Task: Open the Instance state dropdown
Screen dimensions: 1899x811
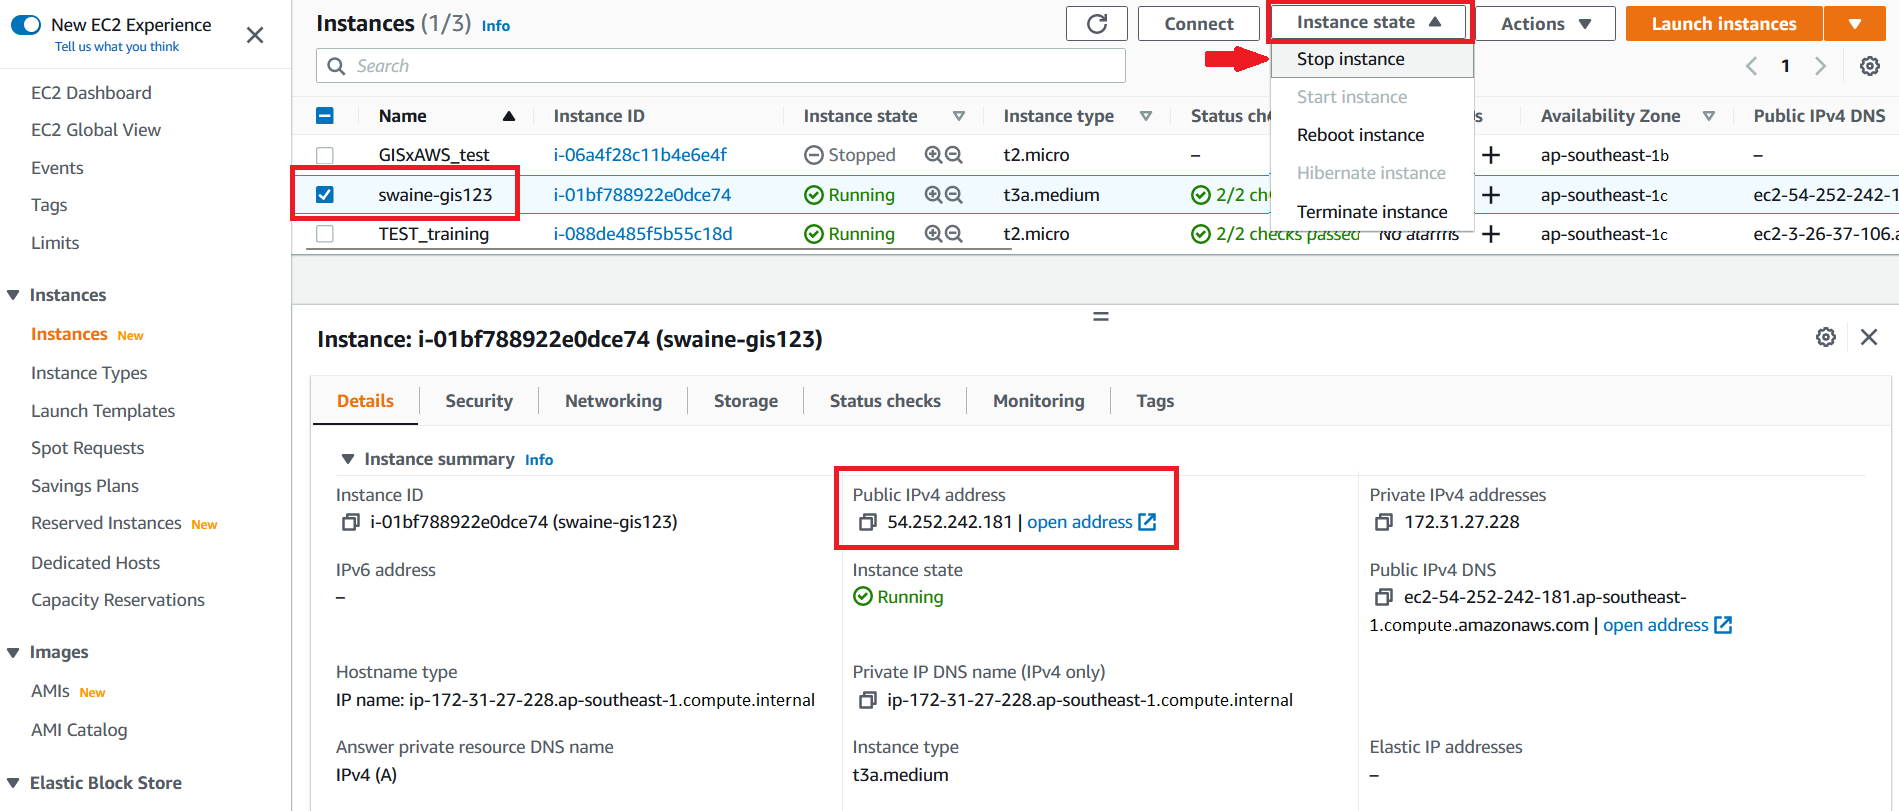Action: [x=1369, y=22]
